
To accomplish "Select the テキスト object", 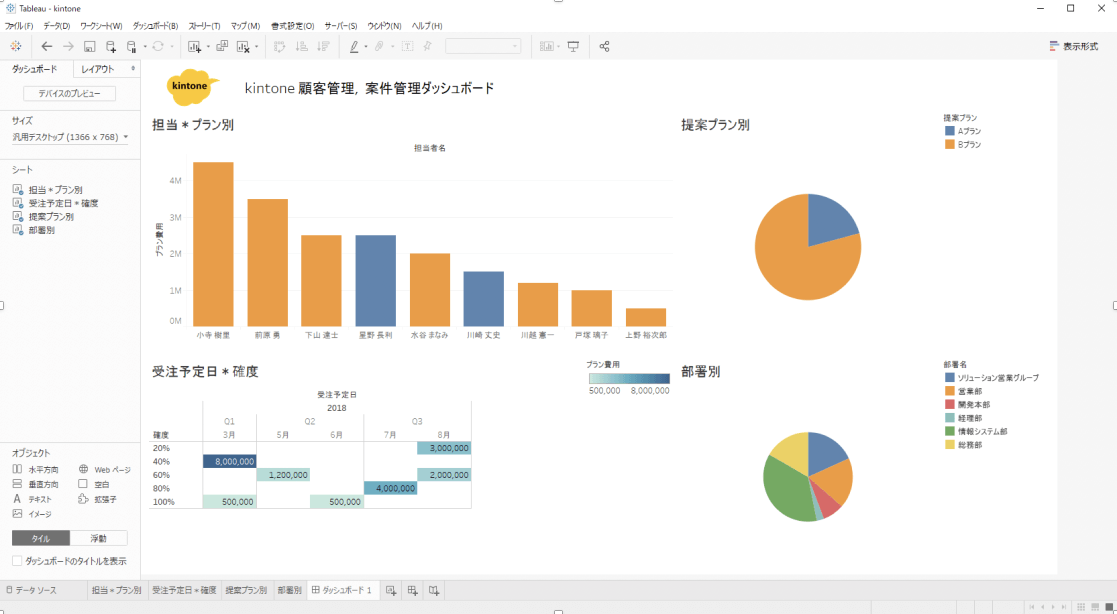I will pyautogui.click(x=32, y=499).
